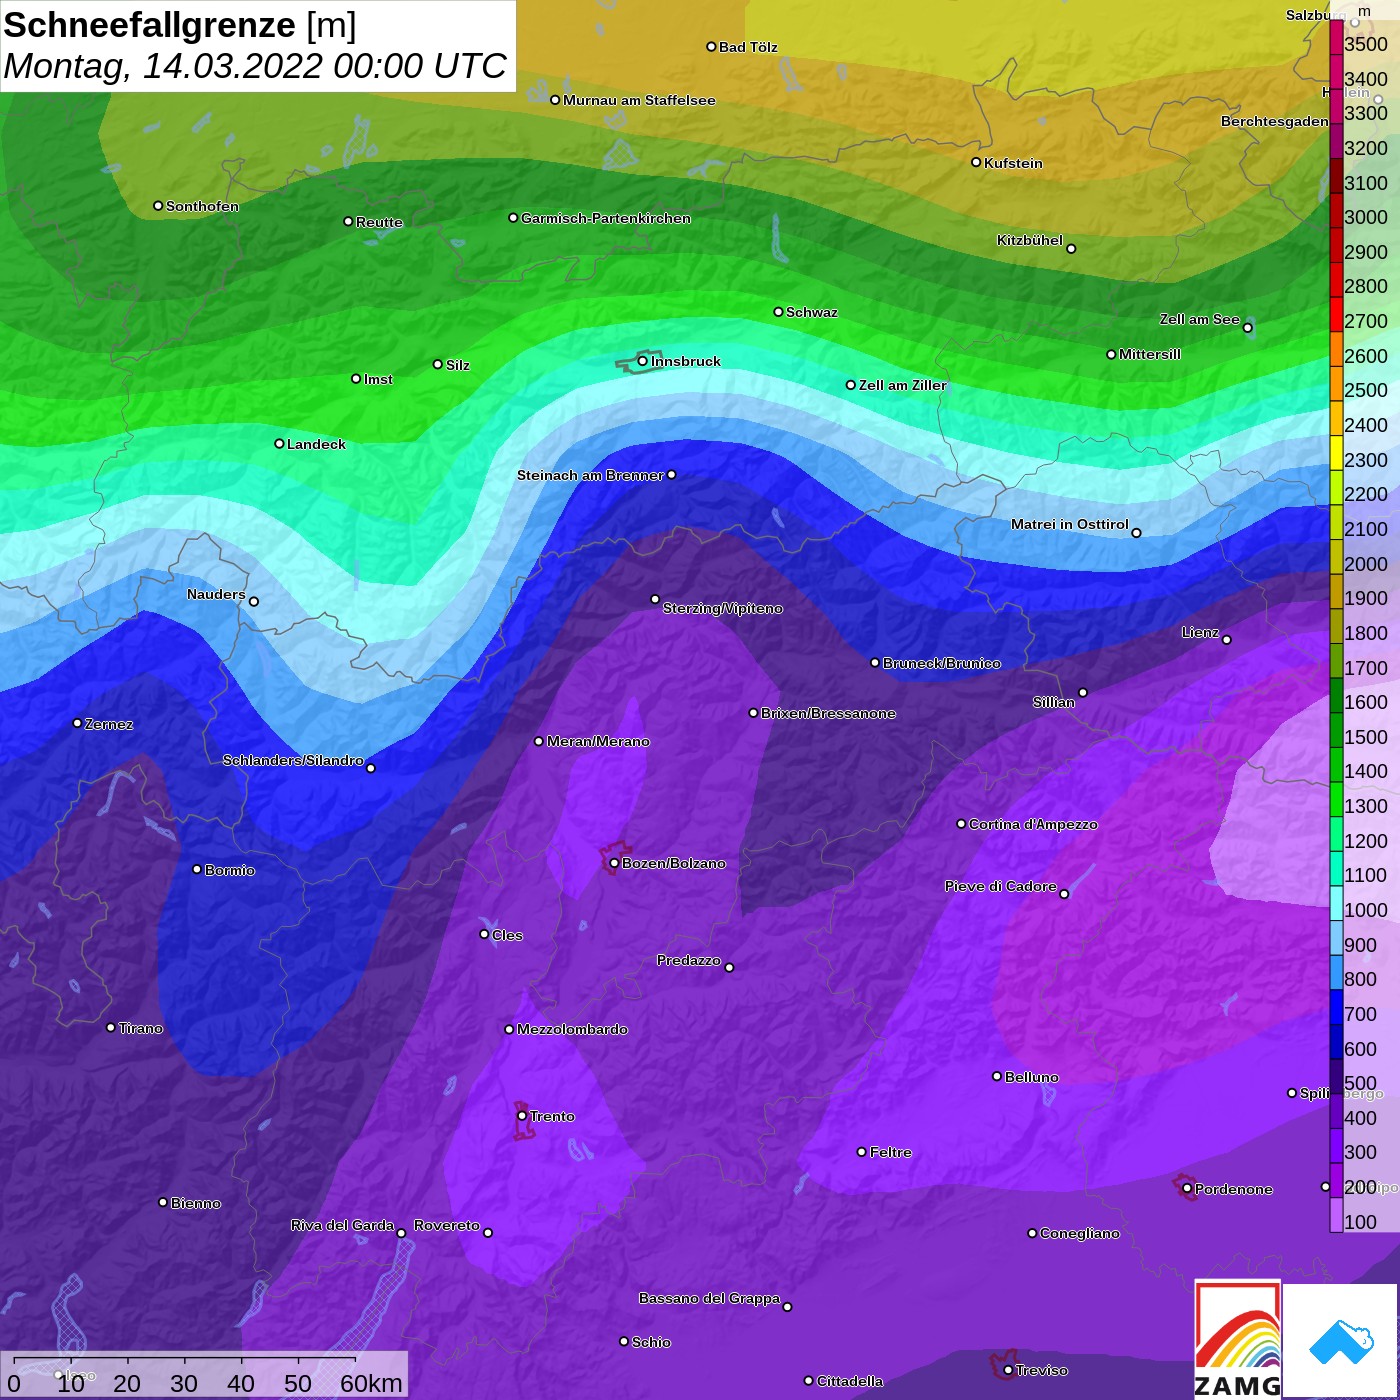Click the Sillian city marker dot
1400x1400 pixels.
tap(1083, 692)
